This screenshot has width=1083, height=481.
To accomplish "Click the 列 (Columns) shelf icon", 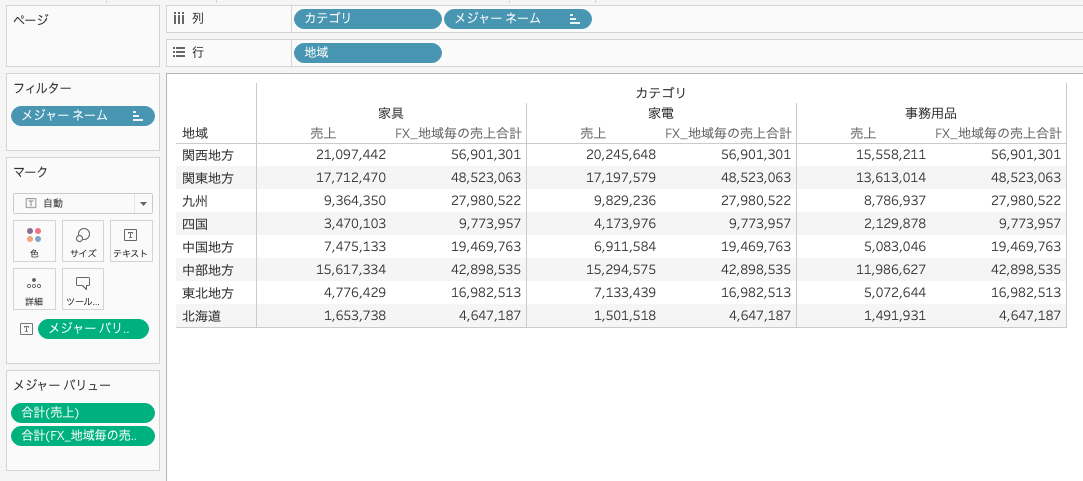I will click(179, 18).
